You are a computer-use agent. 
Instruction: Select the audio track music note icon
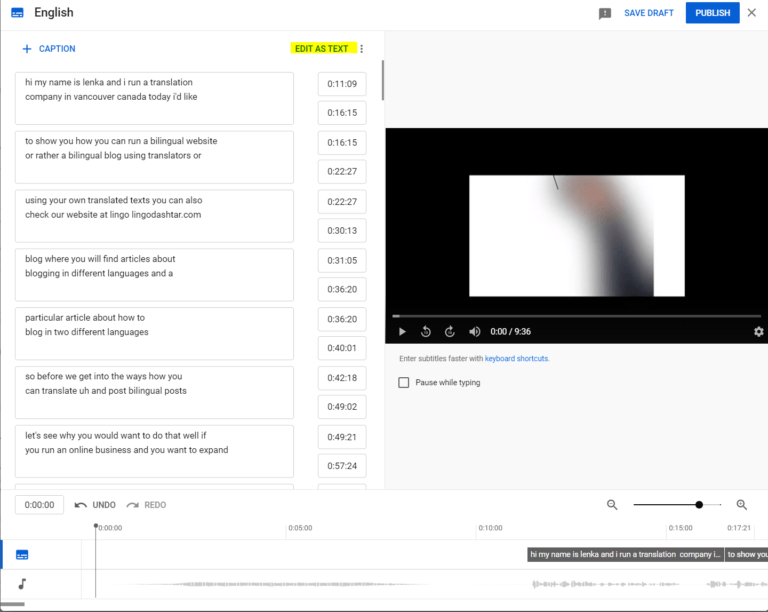pyautogui.click(x=22, y=584)
